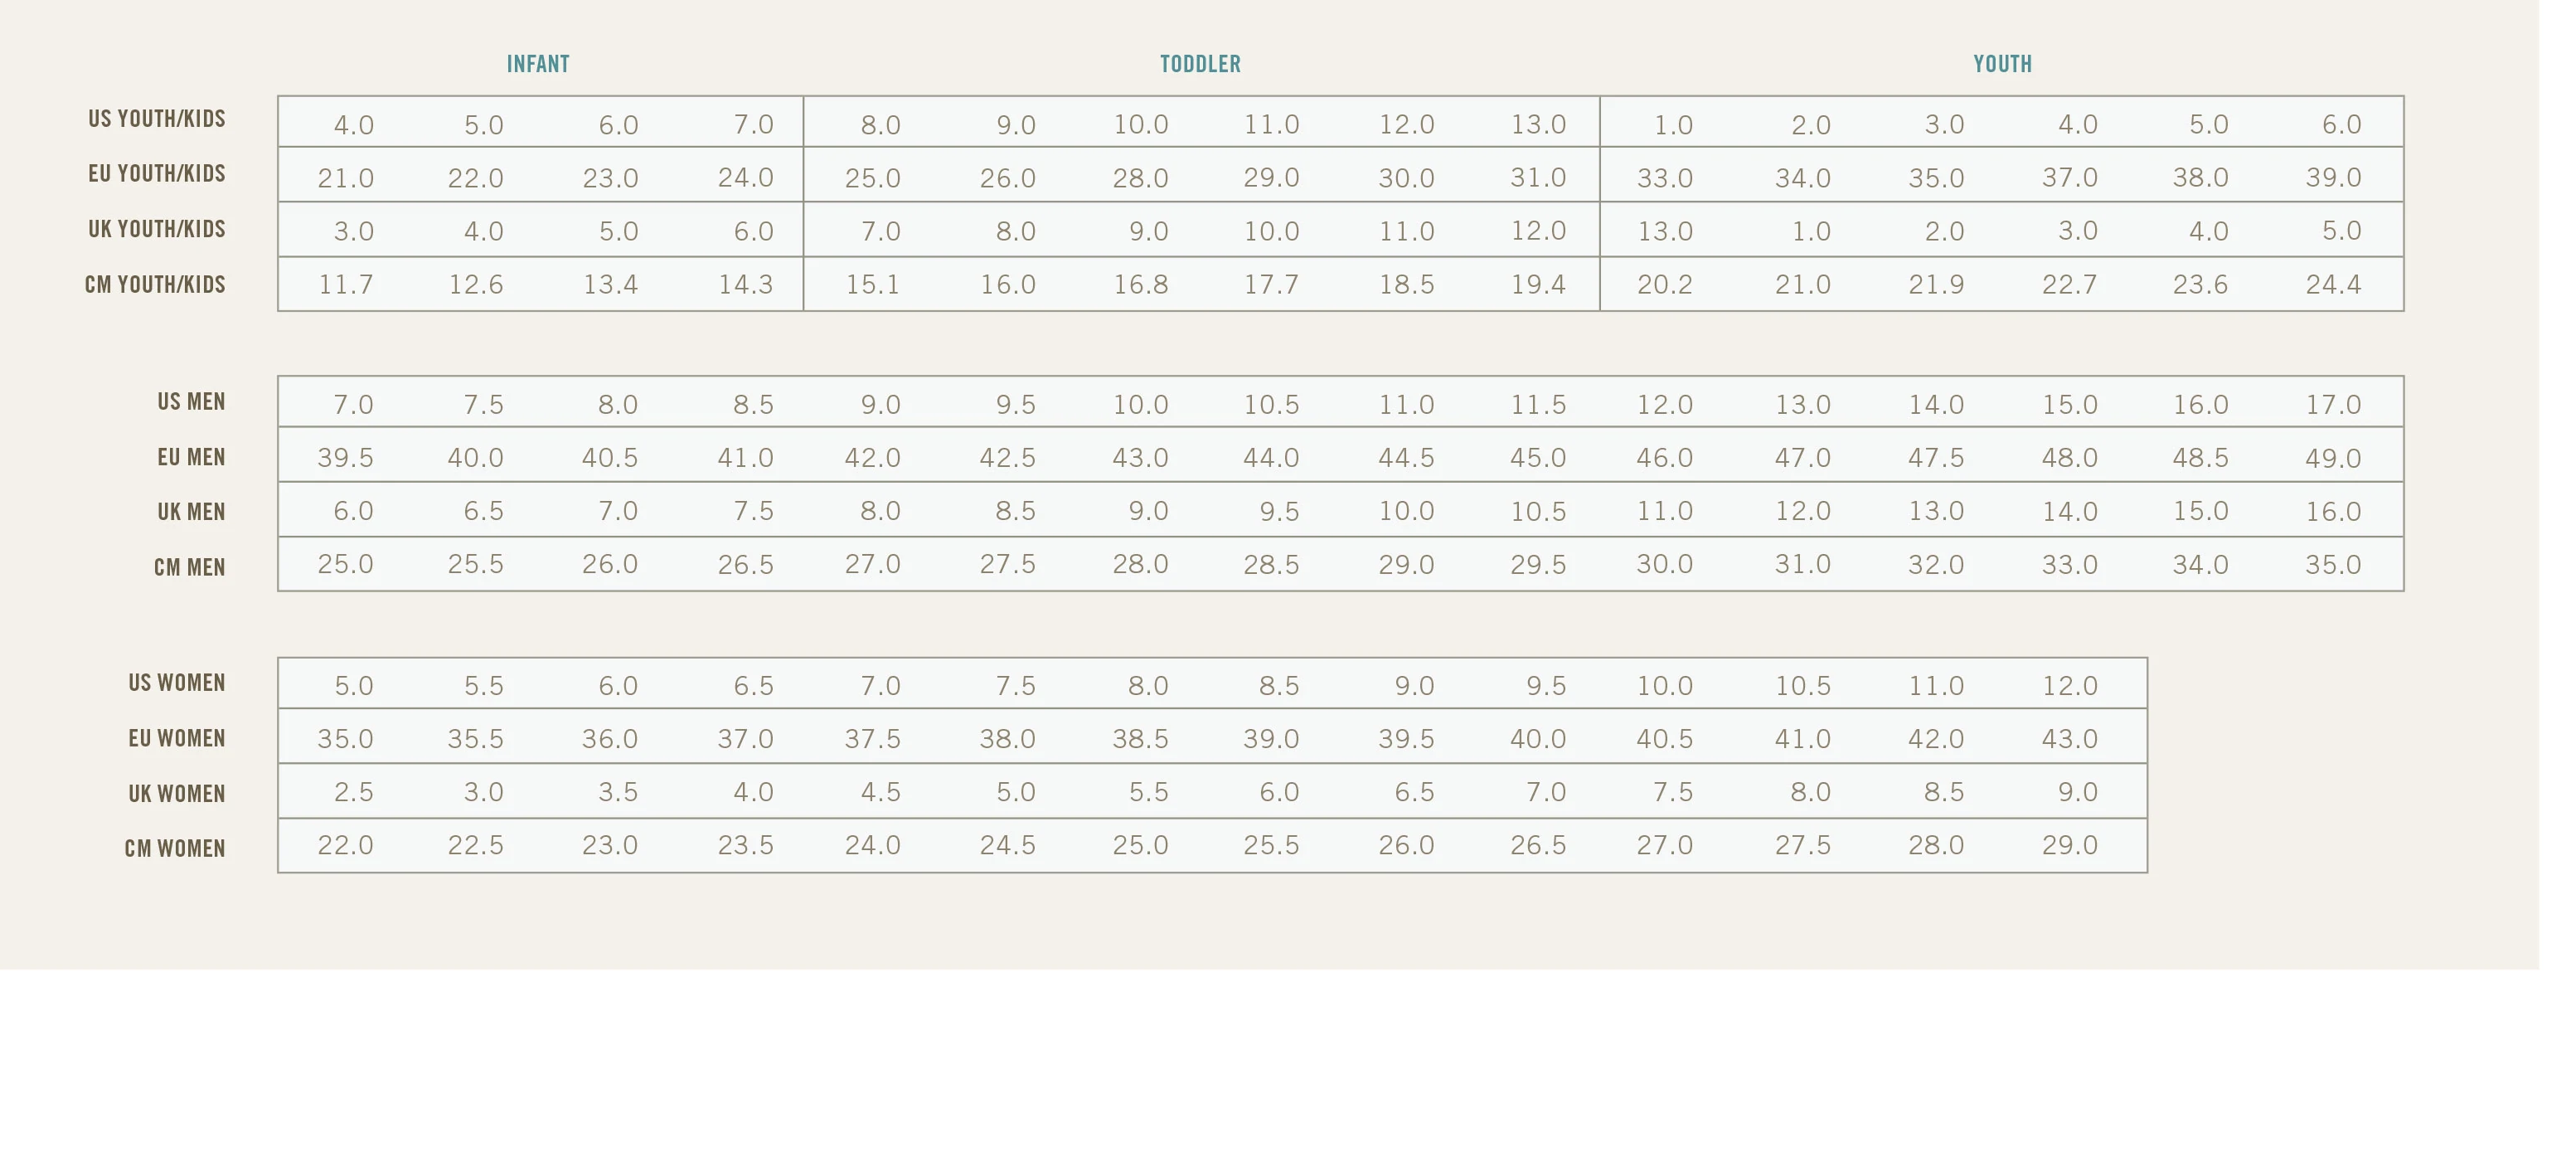Select the 17.0 value in US MEN row
This screenshot has height=1157, width=2576.
2333,405
